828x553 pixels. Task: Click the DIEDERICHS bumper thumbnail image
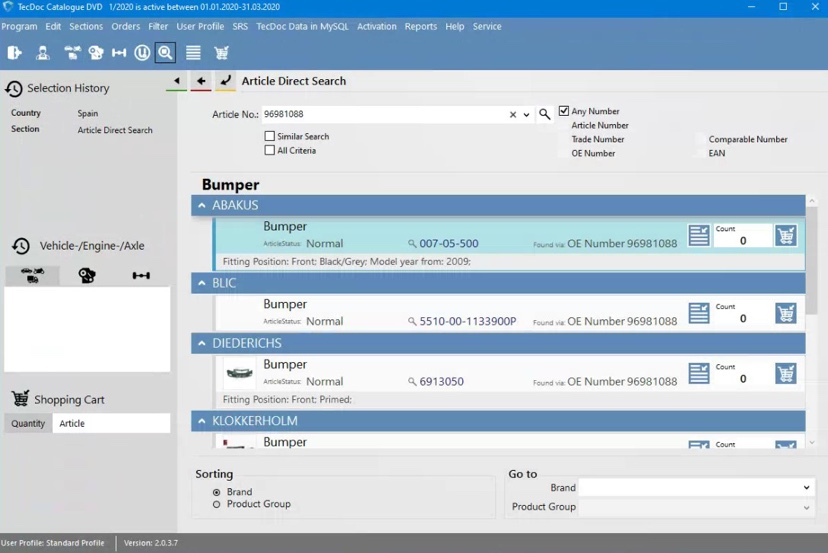(239, 373)
